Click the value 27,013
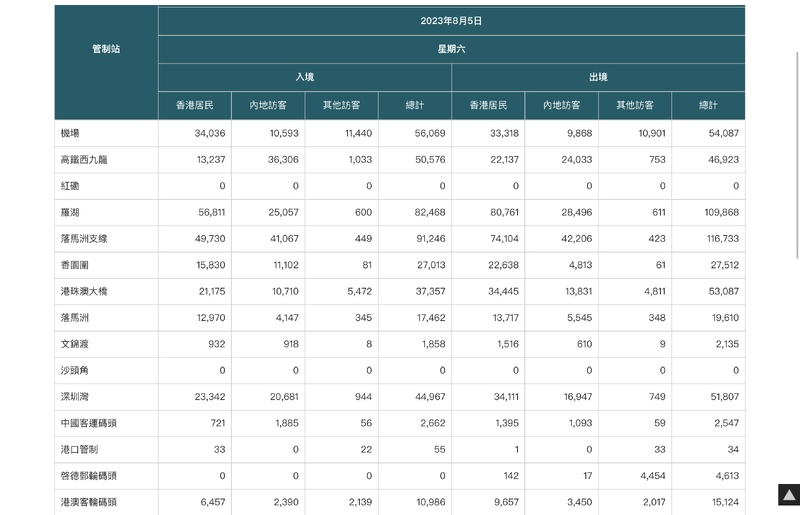The image size is (800, 515). (431, 265)
